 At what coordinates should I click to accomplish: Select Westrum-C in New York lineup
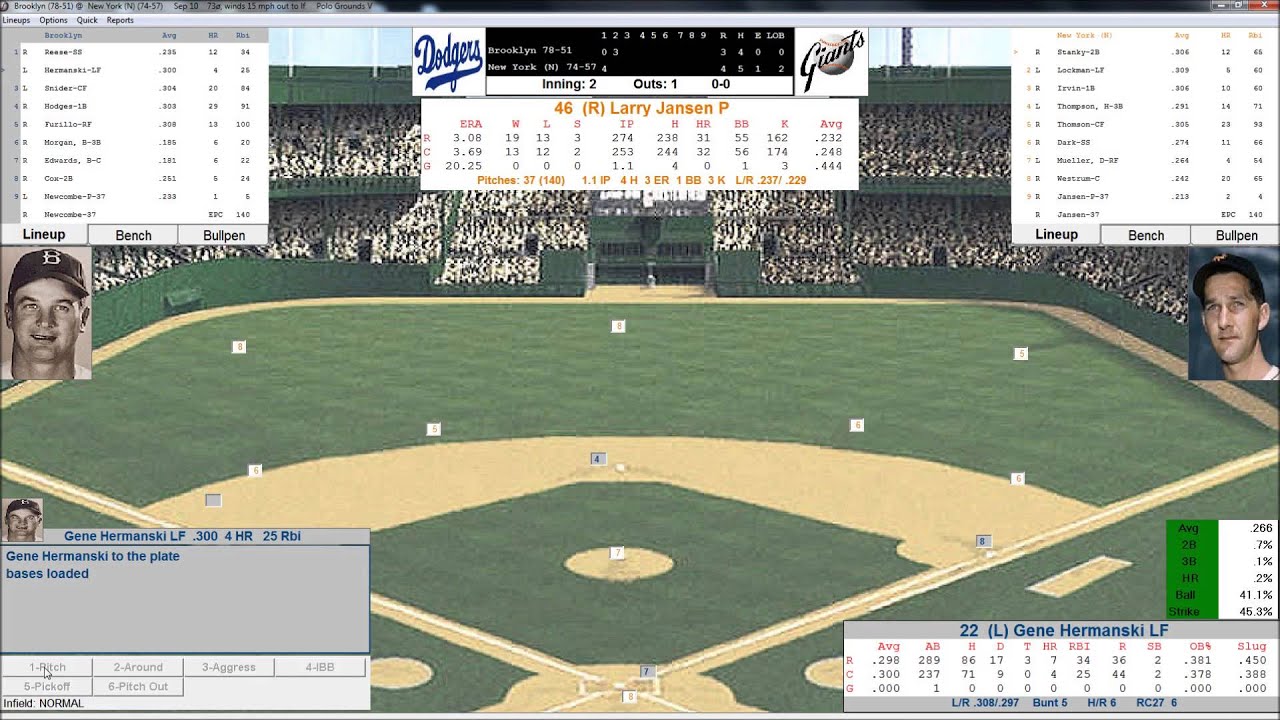click(1146, 178)
